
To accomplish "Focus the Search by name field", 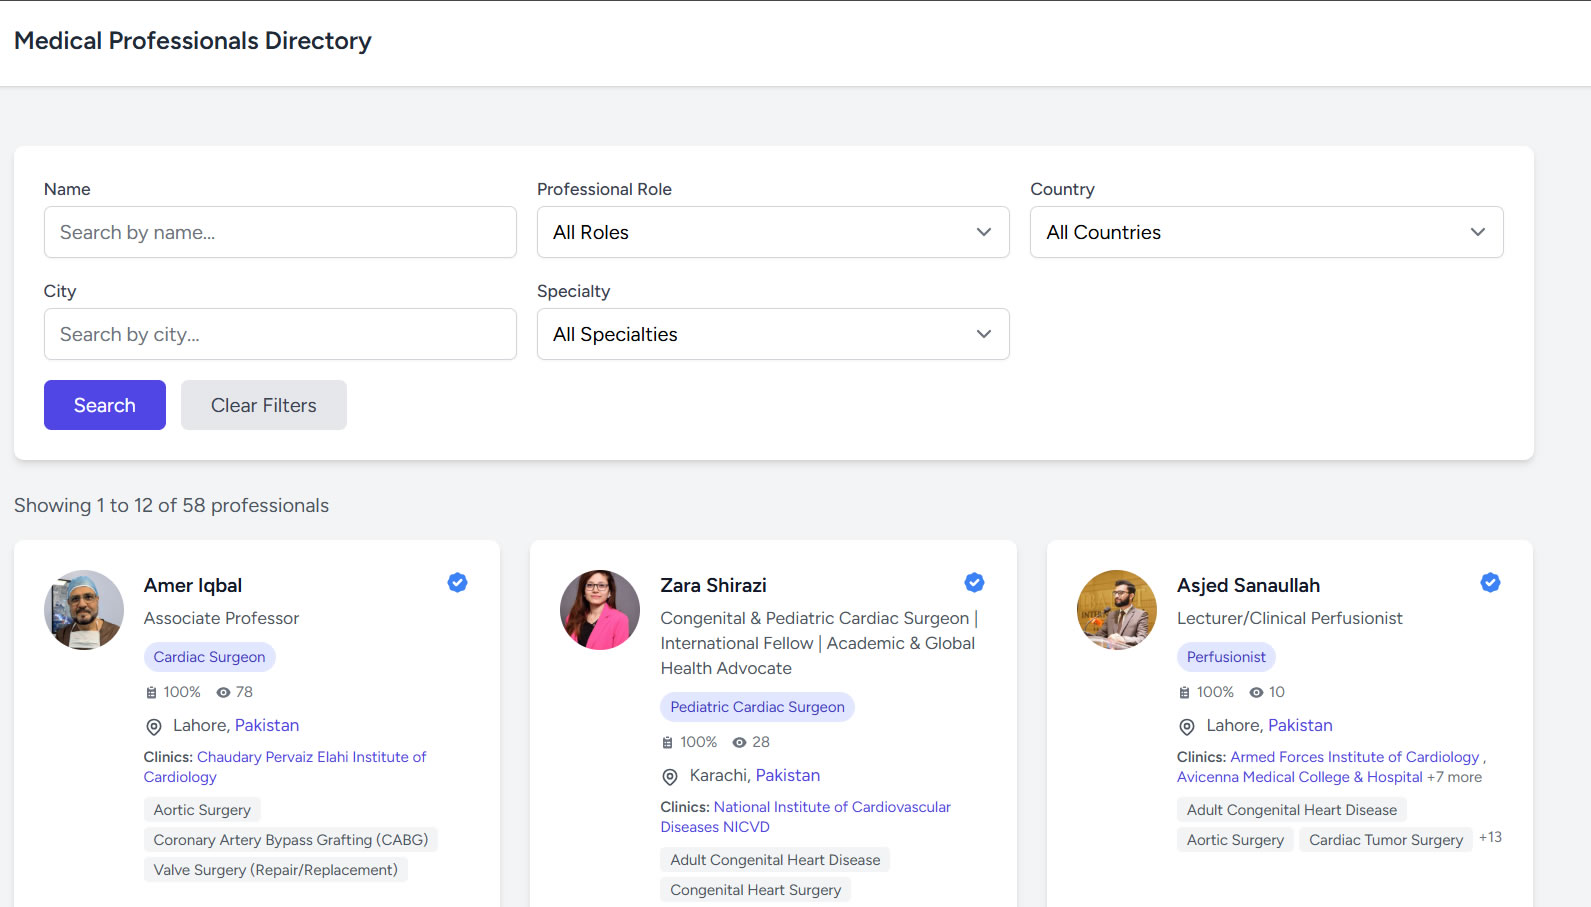I will [x=280, y=232].
